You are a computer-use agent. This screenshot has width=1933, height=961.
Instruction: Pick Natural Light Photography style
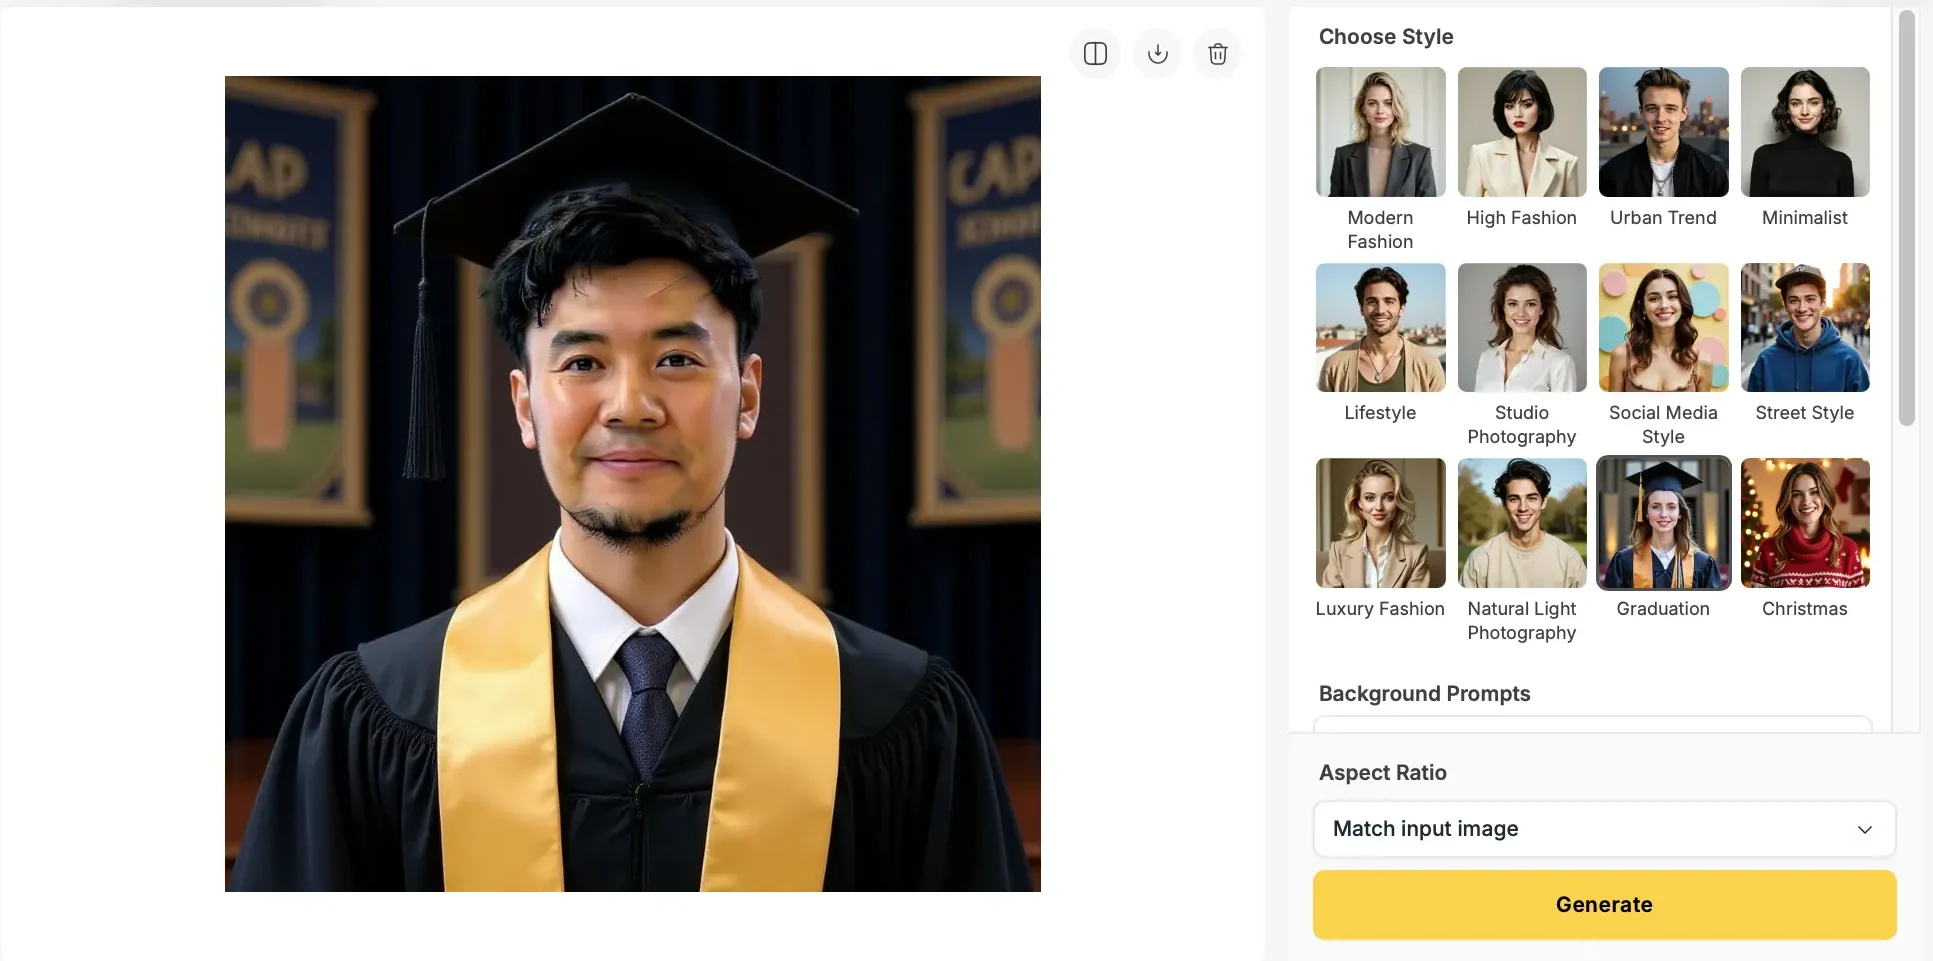click(1521, 523)
